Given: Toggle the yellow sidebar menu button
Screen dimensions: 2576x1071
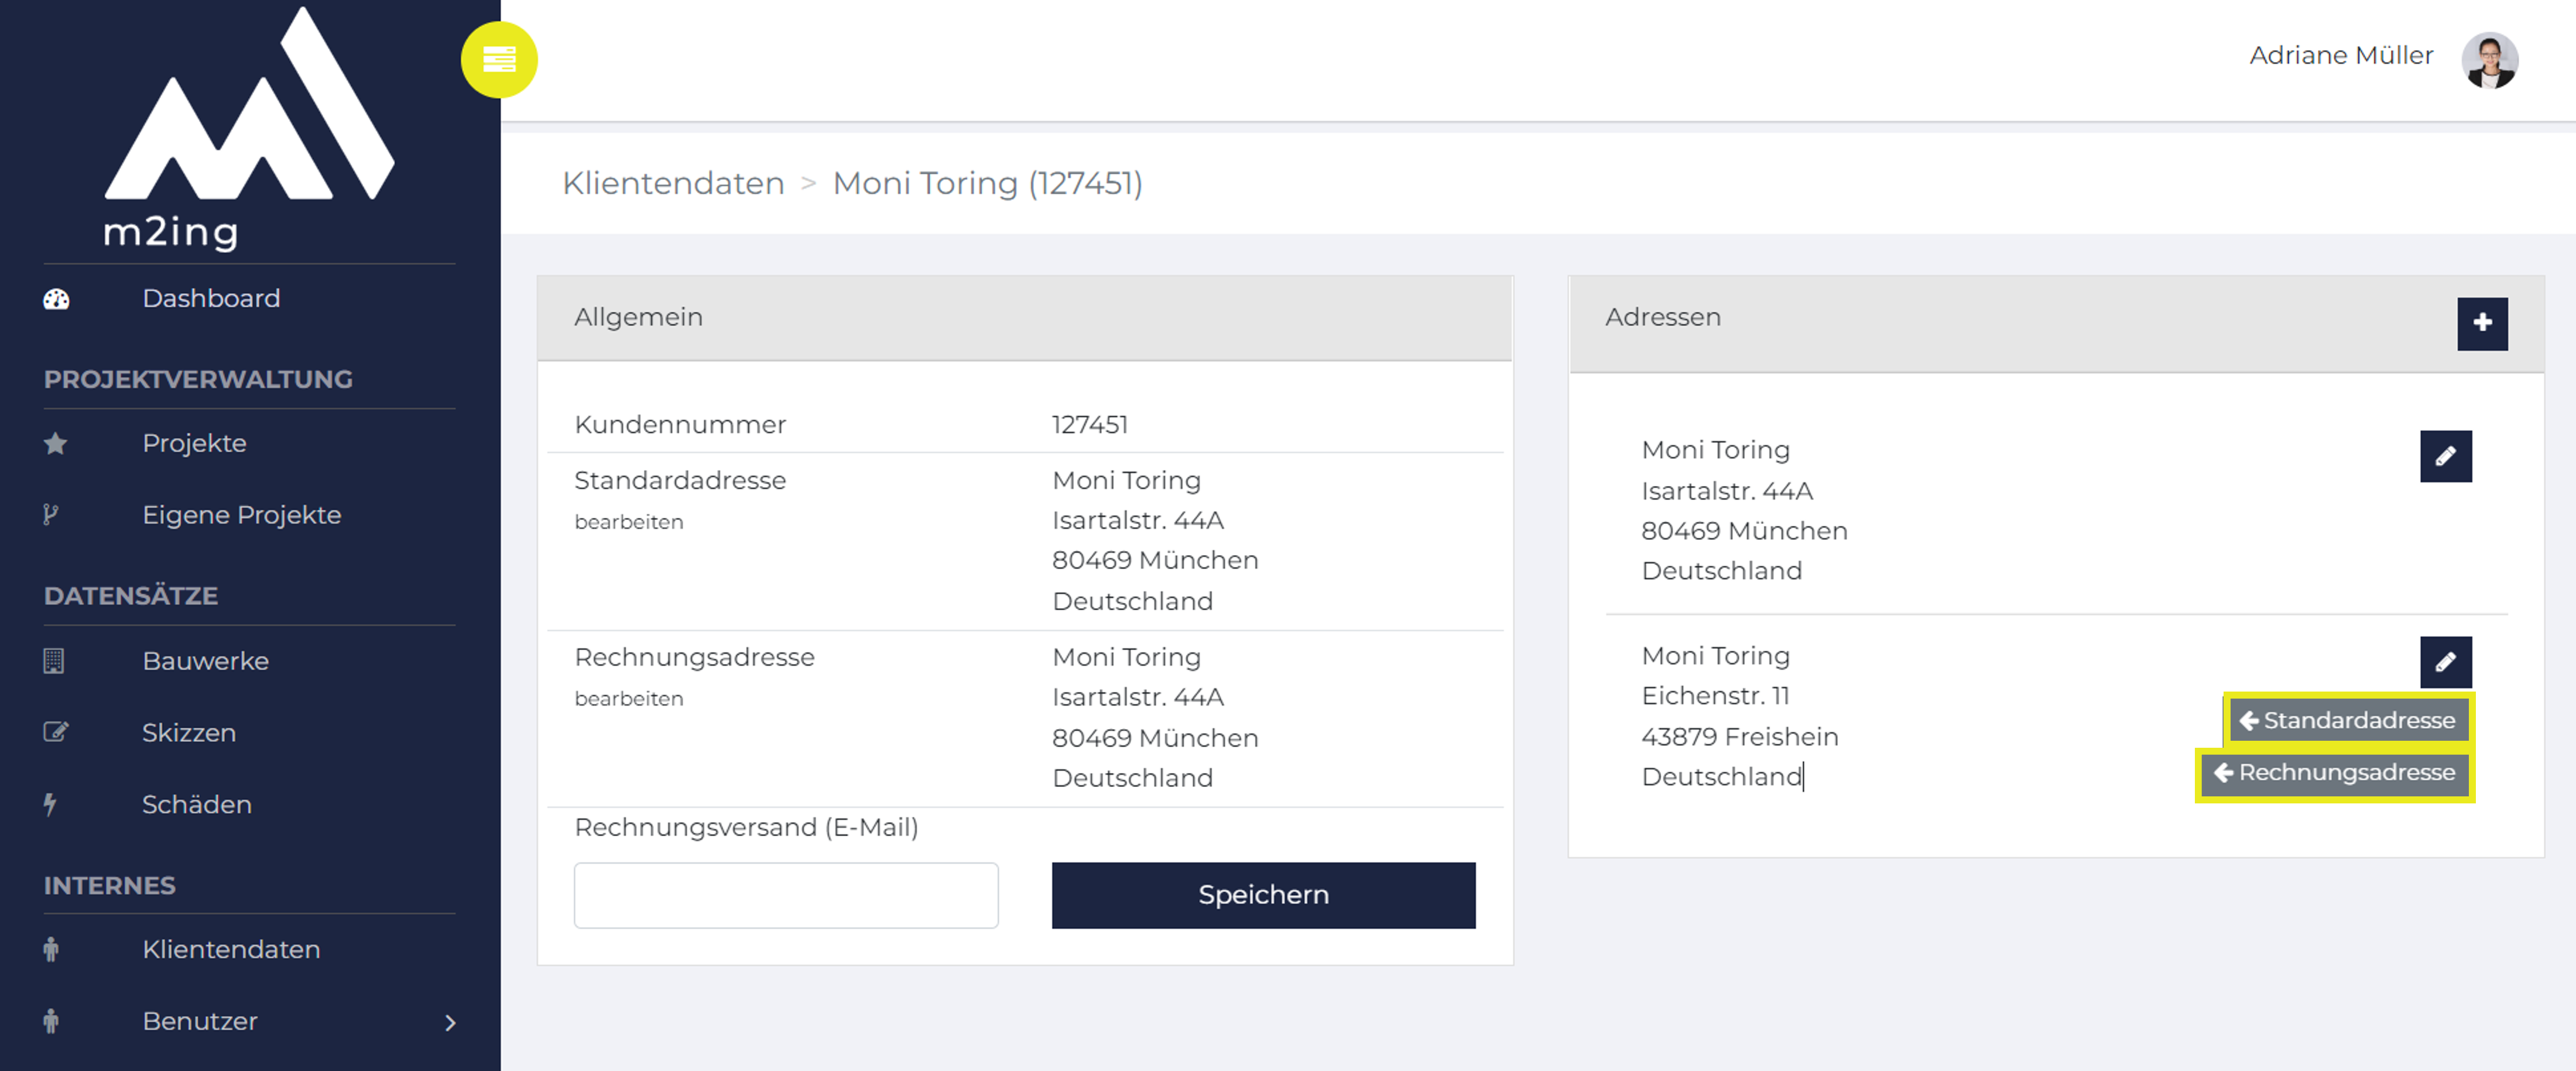Looking at the screenshot, I should coord(499,60).
